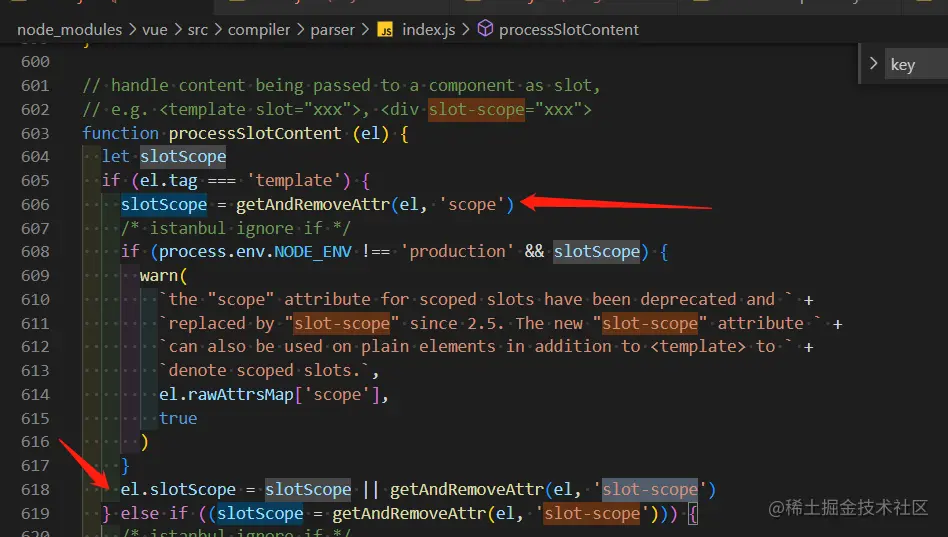Open the src breadcrumb segment
Screen dimensions: 948x537
pyautogui.click(x=198, y=30)
